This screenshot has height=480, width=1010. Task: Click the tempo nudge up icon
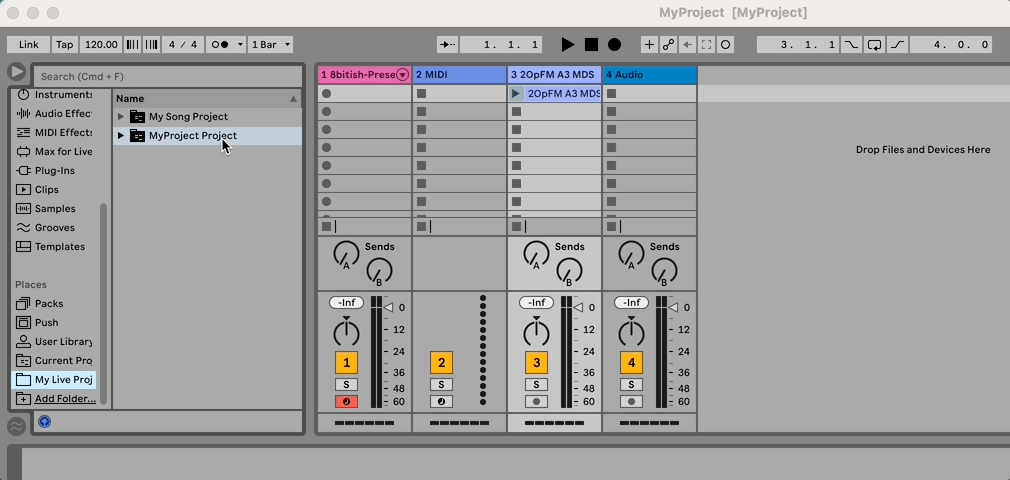click(151, 44)
